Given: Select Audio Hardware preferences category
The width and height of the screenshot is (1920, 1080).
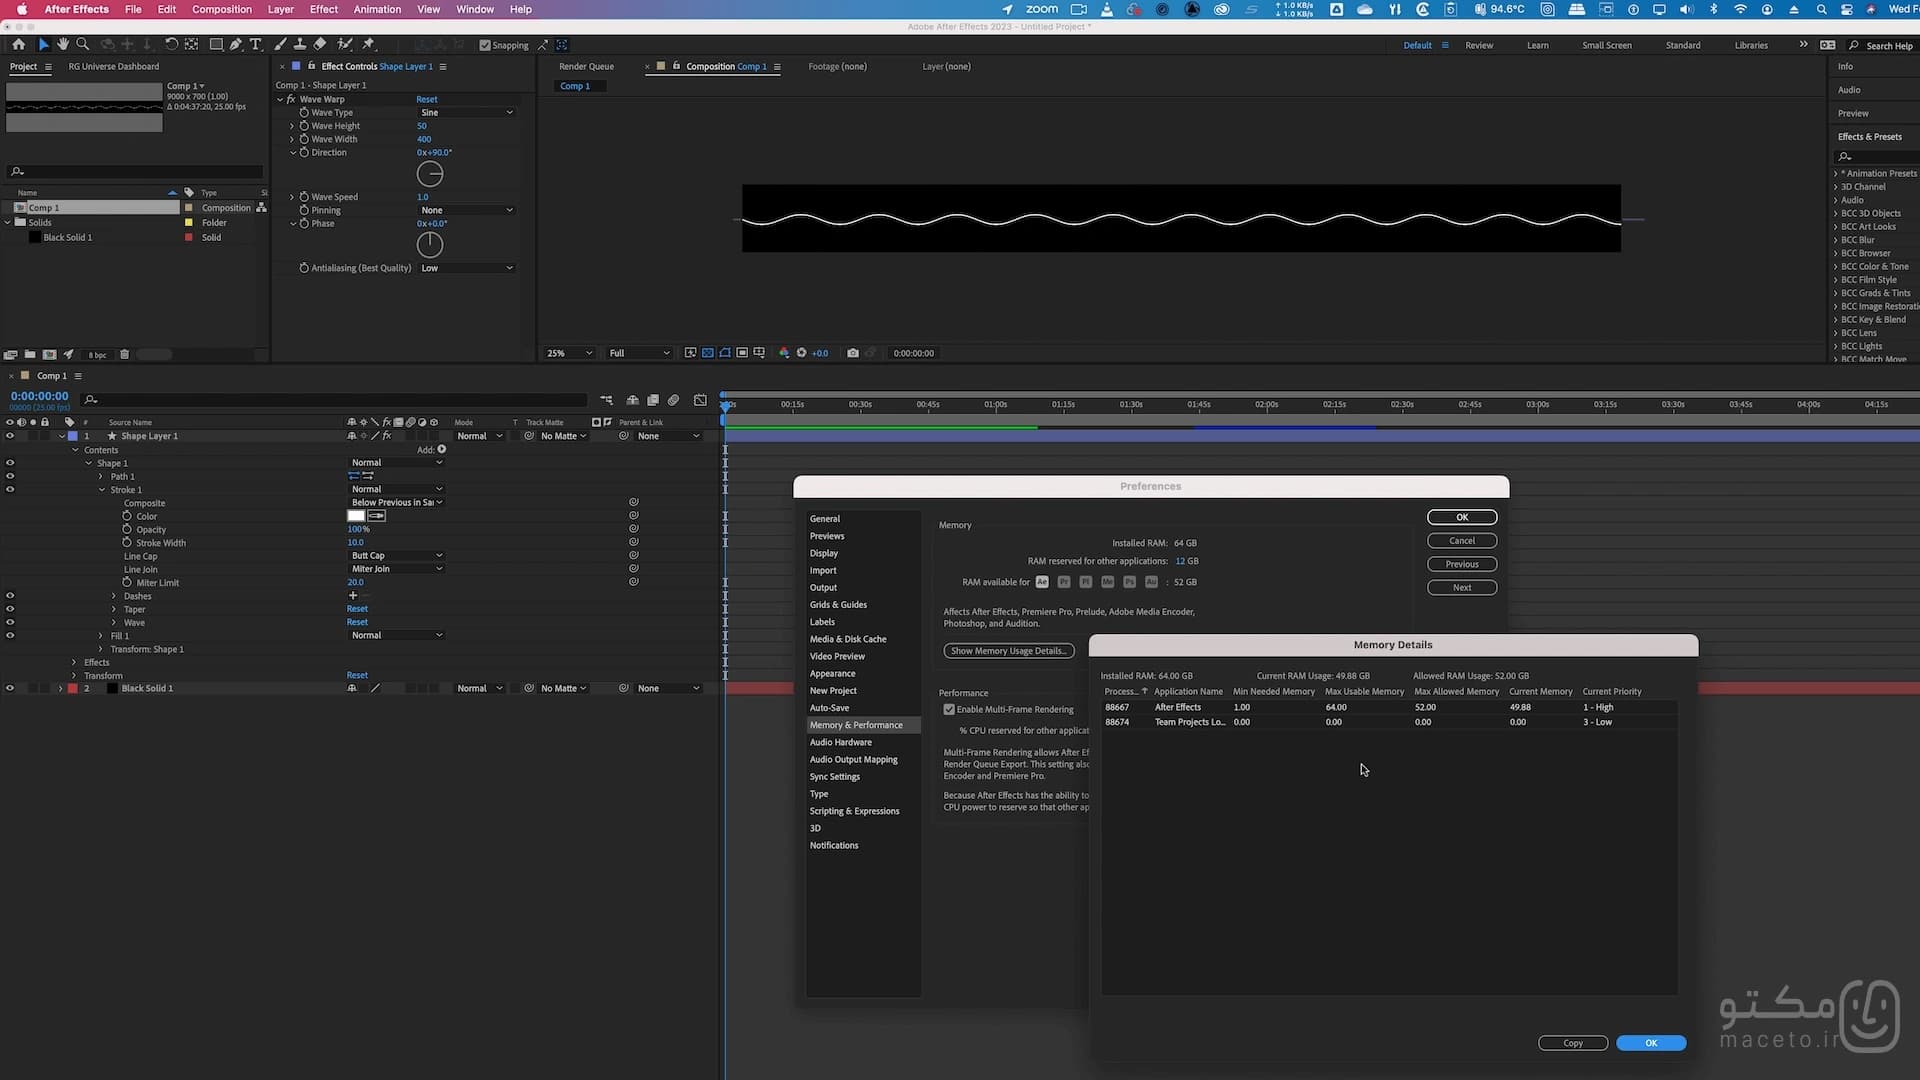Looking at the screenshot, I should pyautogui.click(x=841, y=742).
